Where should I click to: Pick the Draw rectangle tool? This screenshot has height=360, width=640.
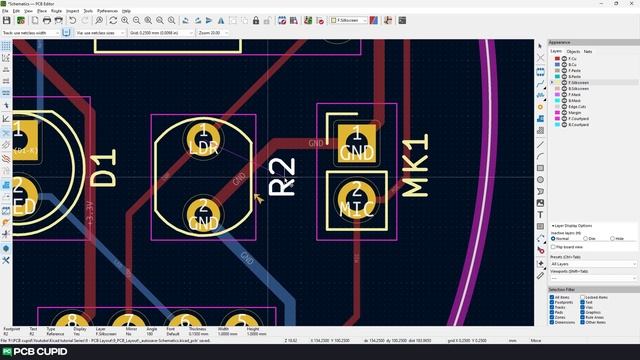[x=540, y=168]
